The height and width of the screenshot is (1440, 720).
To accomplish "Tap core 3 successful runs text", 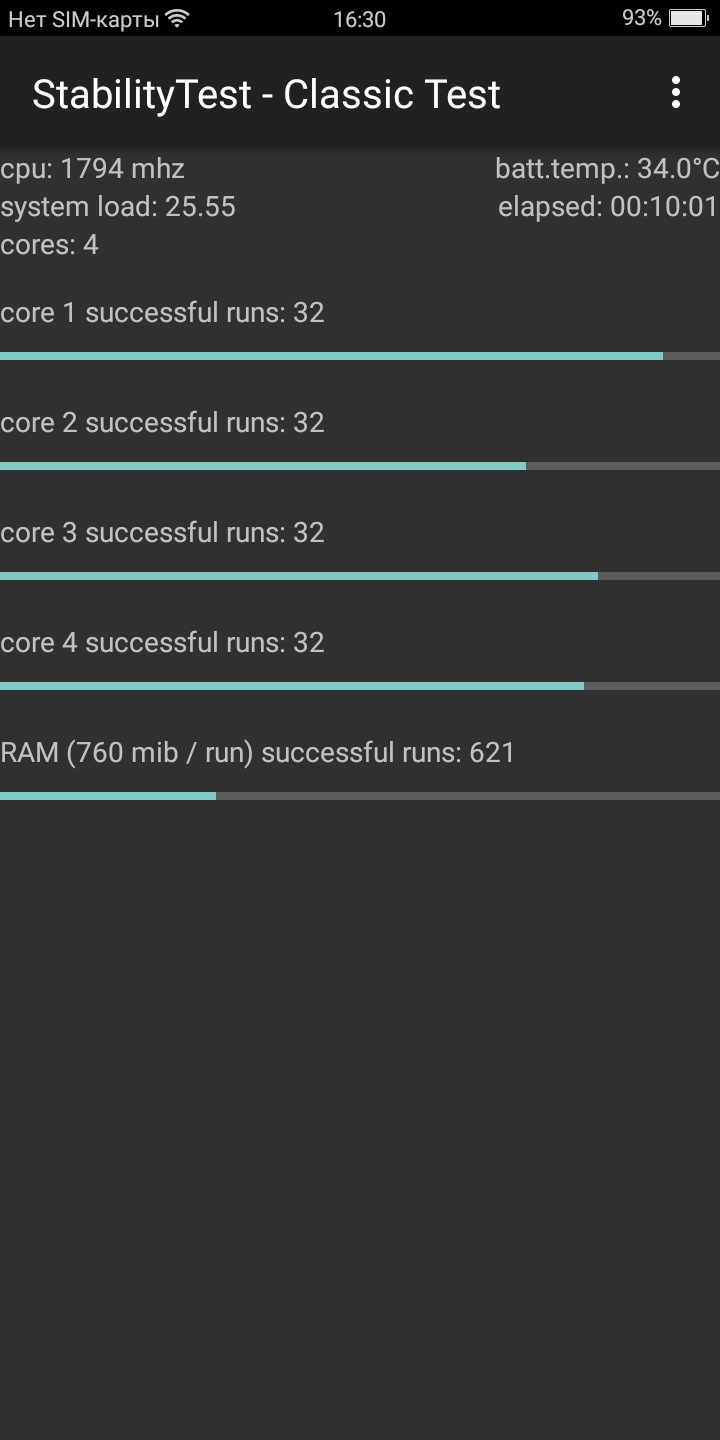I will (163, 533).
